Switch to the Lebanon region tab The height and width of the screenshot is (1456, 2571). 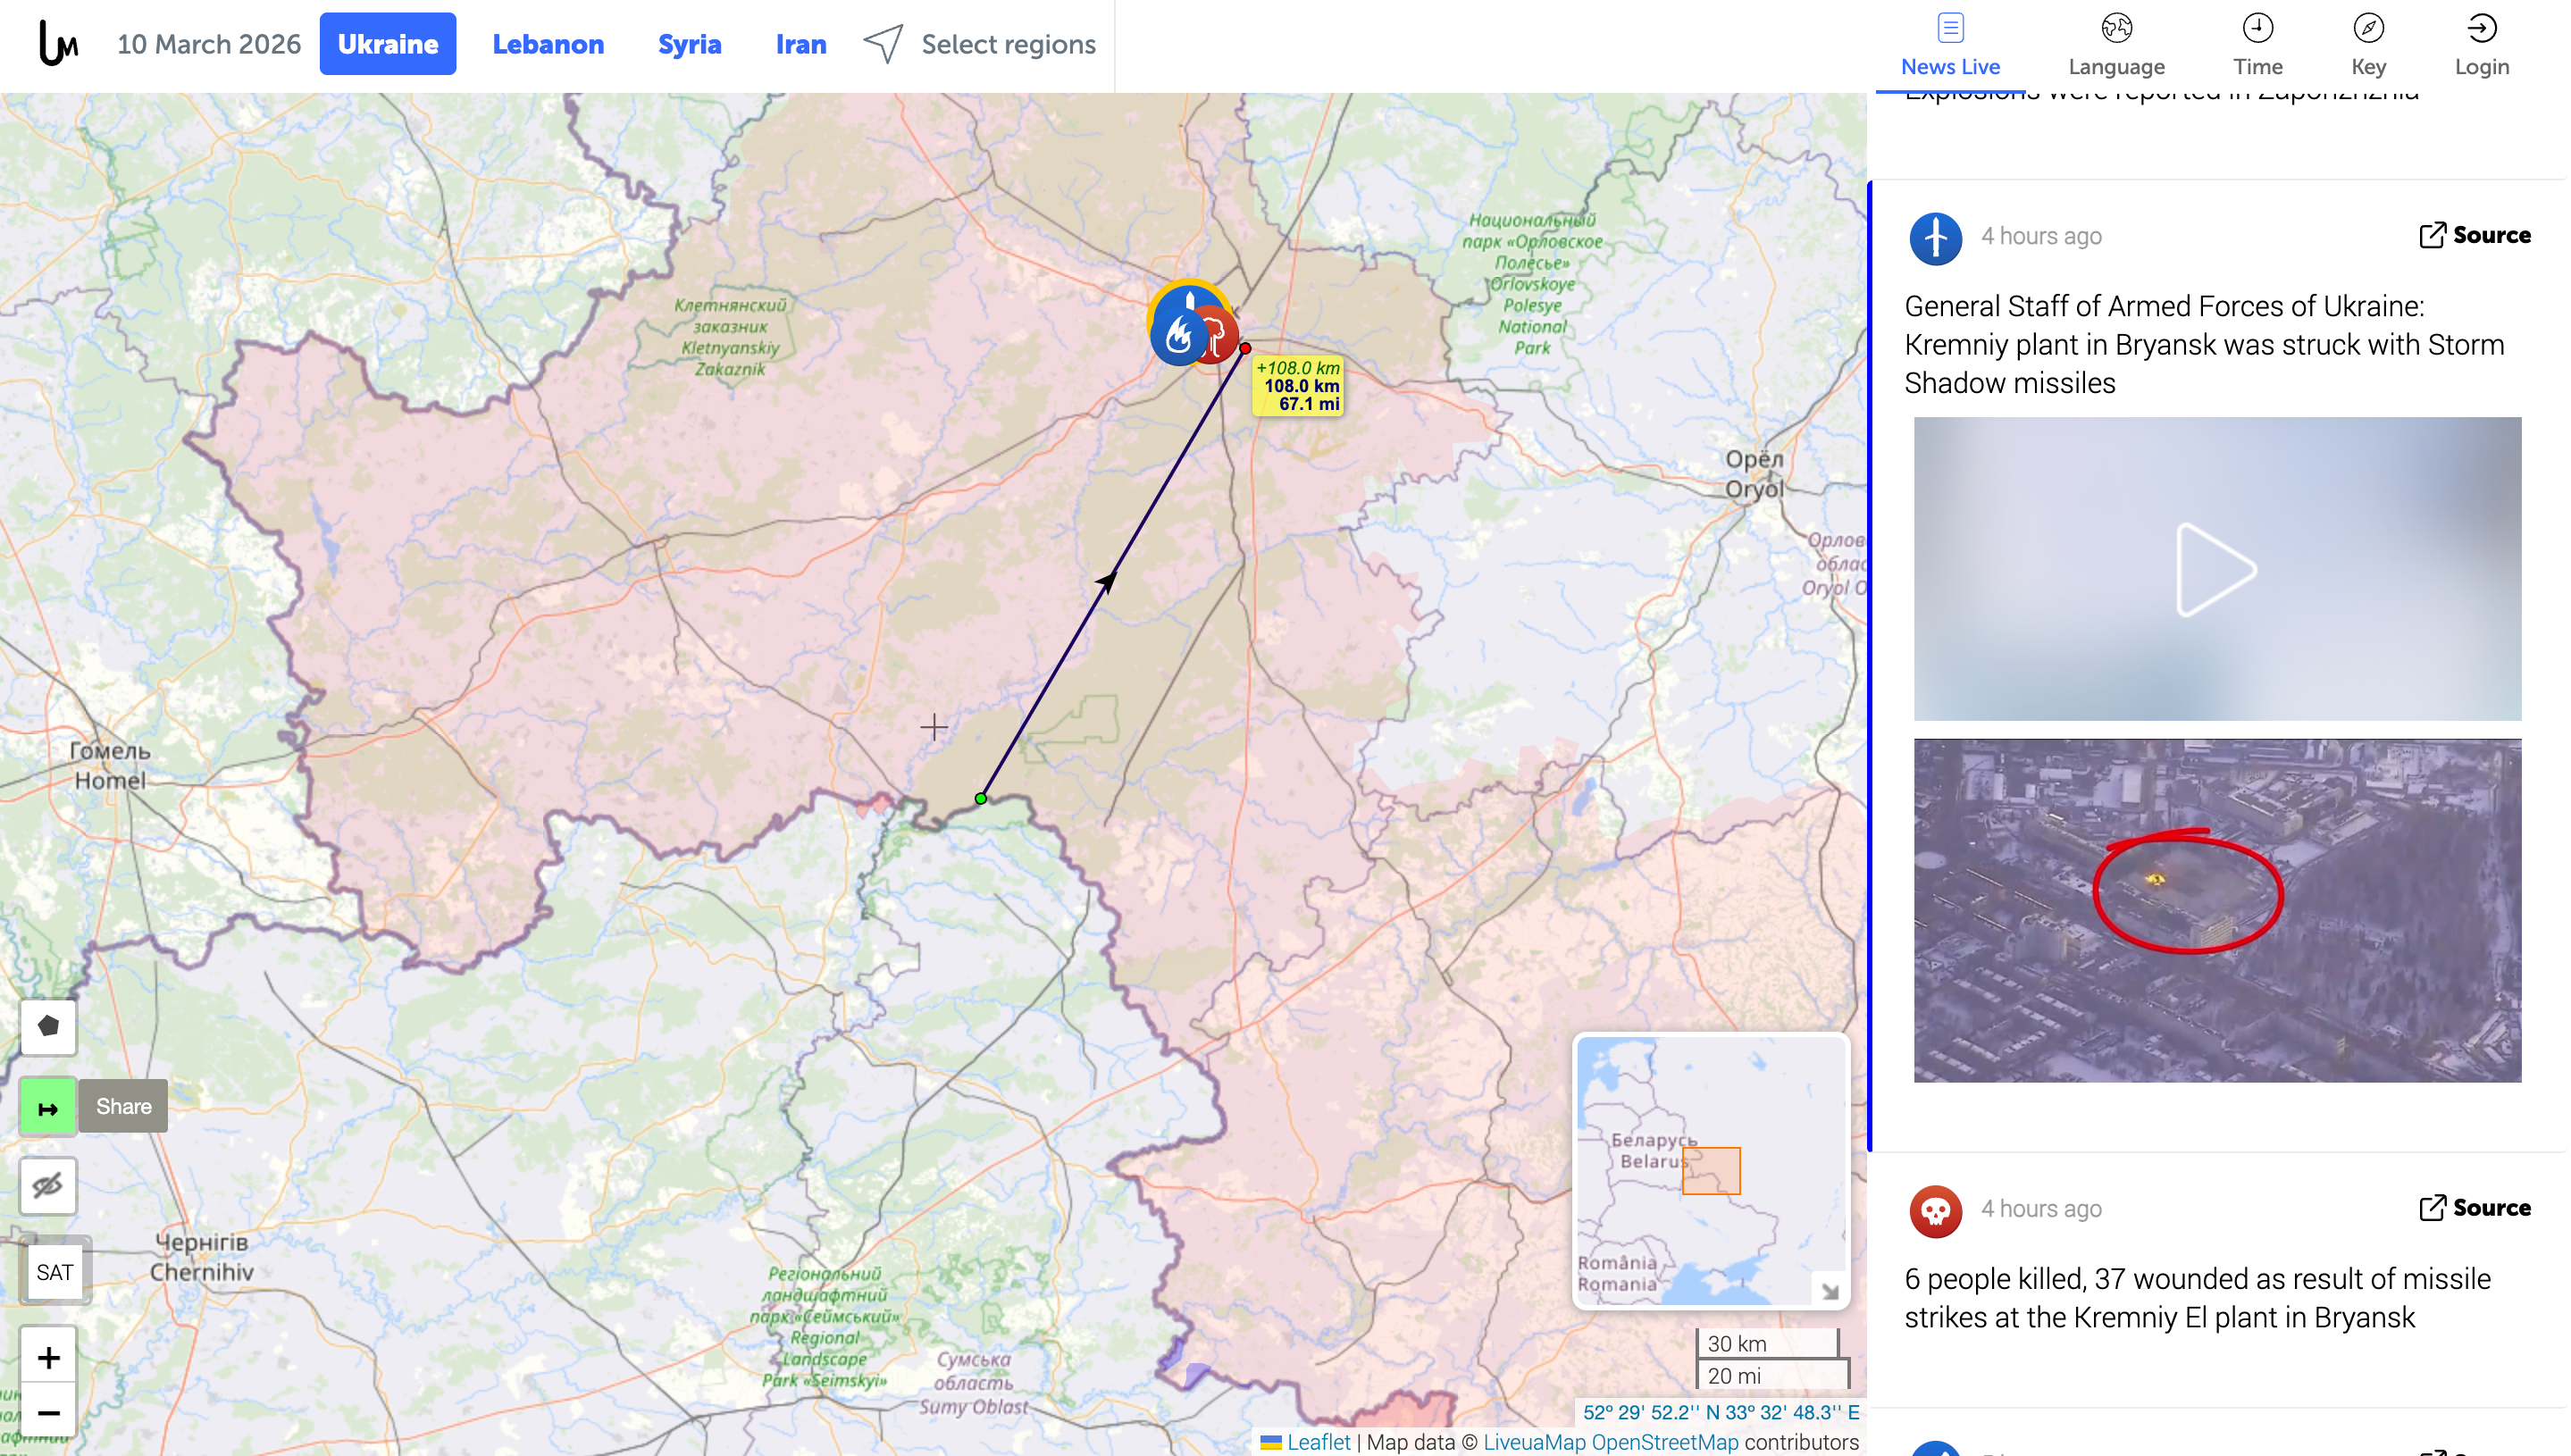point(548,44)
